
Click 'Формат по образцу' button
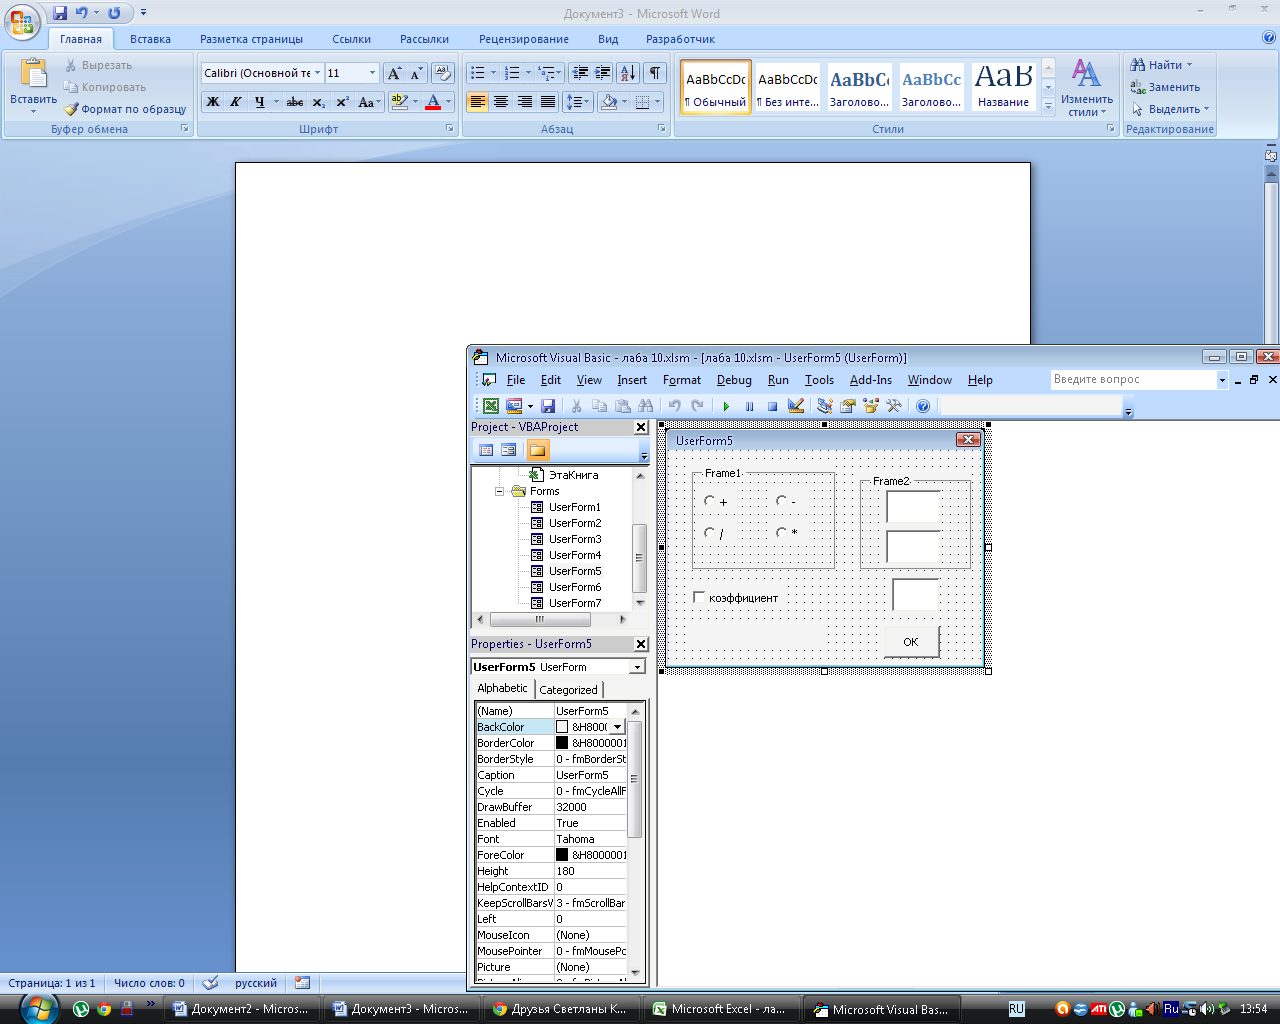click(125, 109)
